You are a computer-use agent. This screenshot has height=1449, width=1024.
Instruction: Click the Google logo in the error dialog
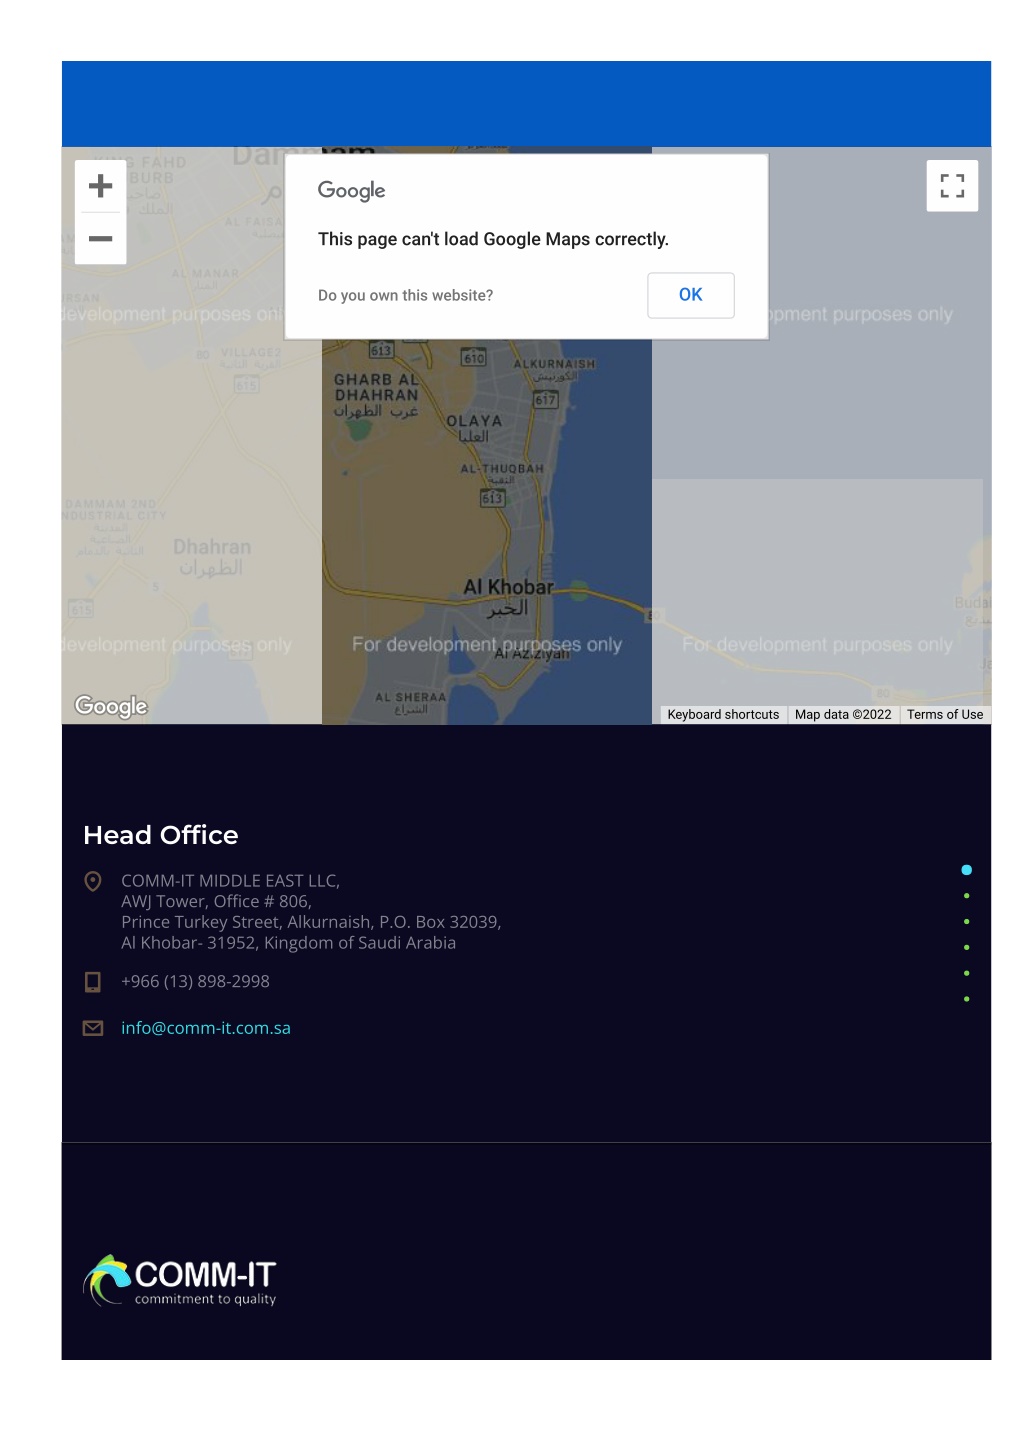[352, 191]
